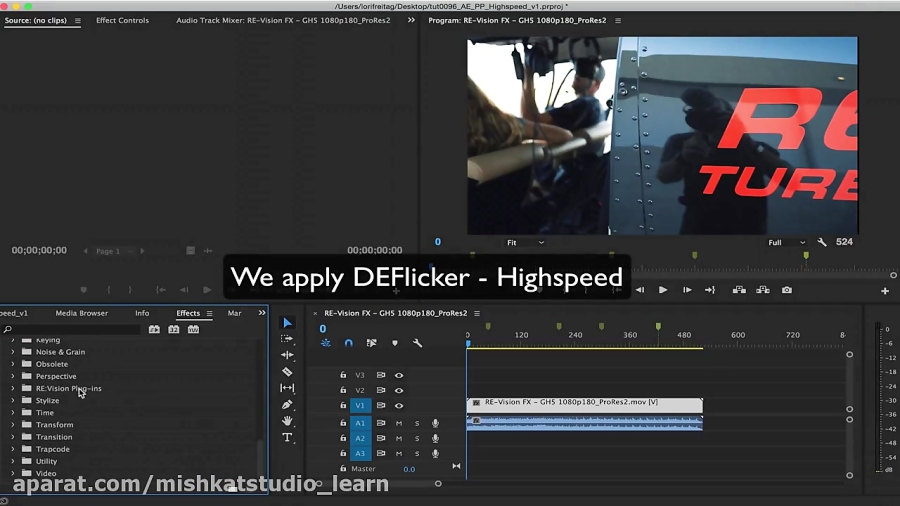Viewport: 900px width, 506px height.
Task: Select the Selection arrow tool
Action: coord(288,323)
